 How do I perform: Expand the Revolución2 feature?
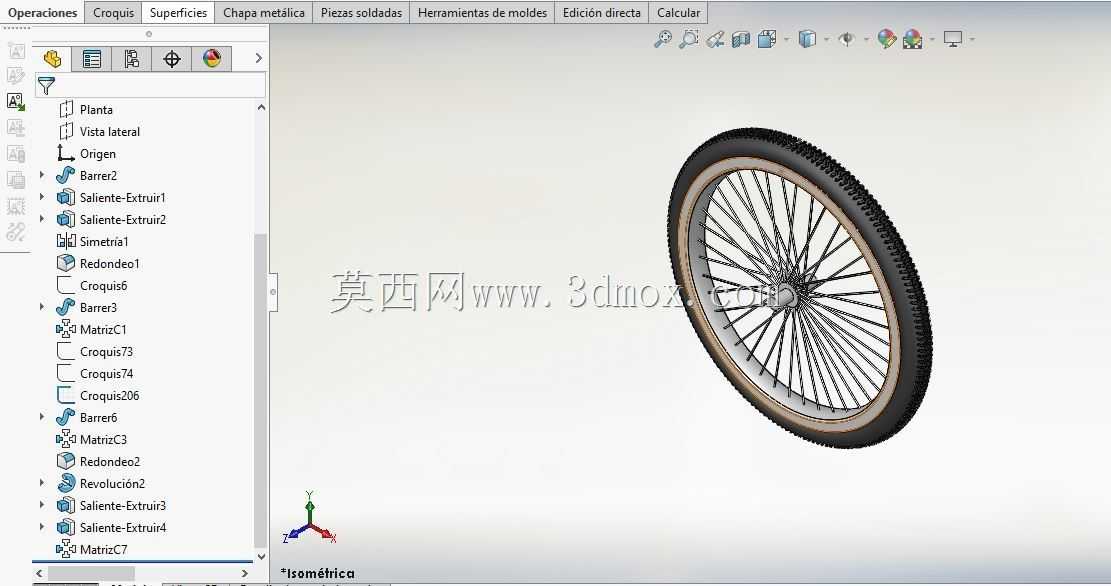42,483
